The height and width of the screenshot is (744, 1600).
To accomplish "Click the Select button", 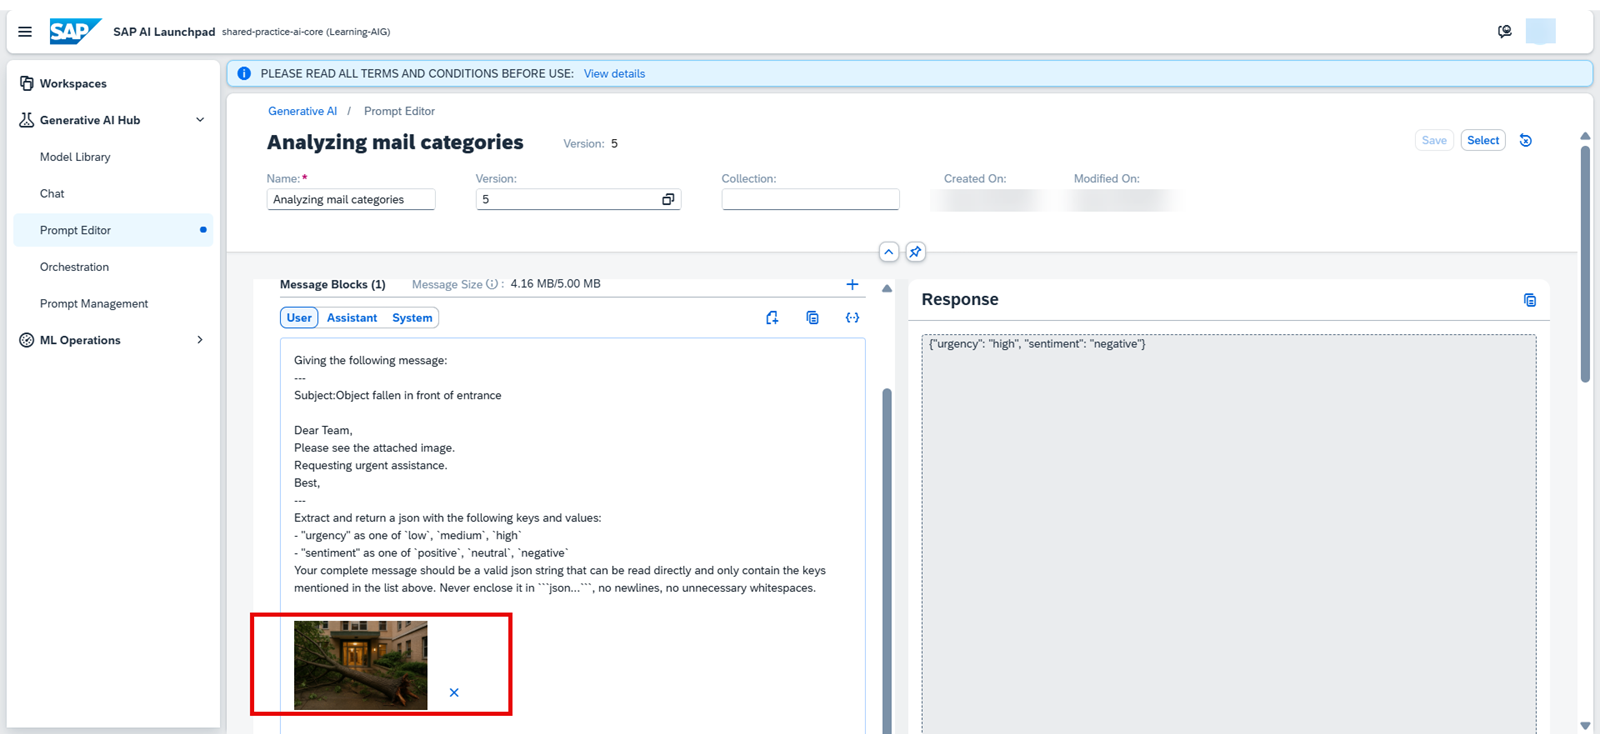I will pyautogui.click(x=1483, y=141).
